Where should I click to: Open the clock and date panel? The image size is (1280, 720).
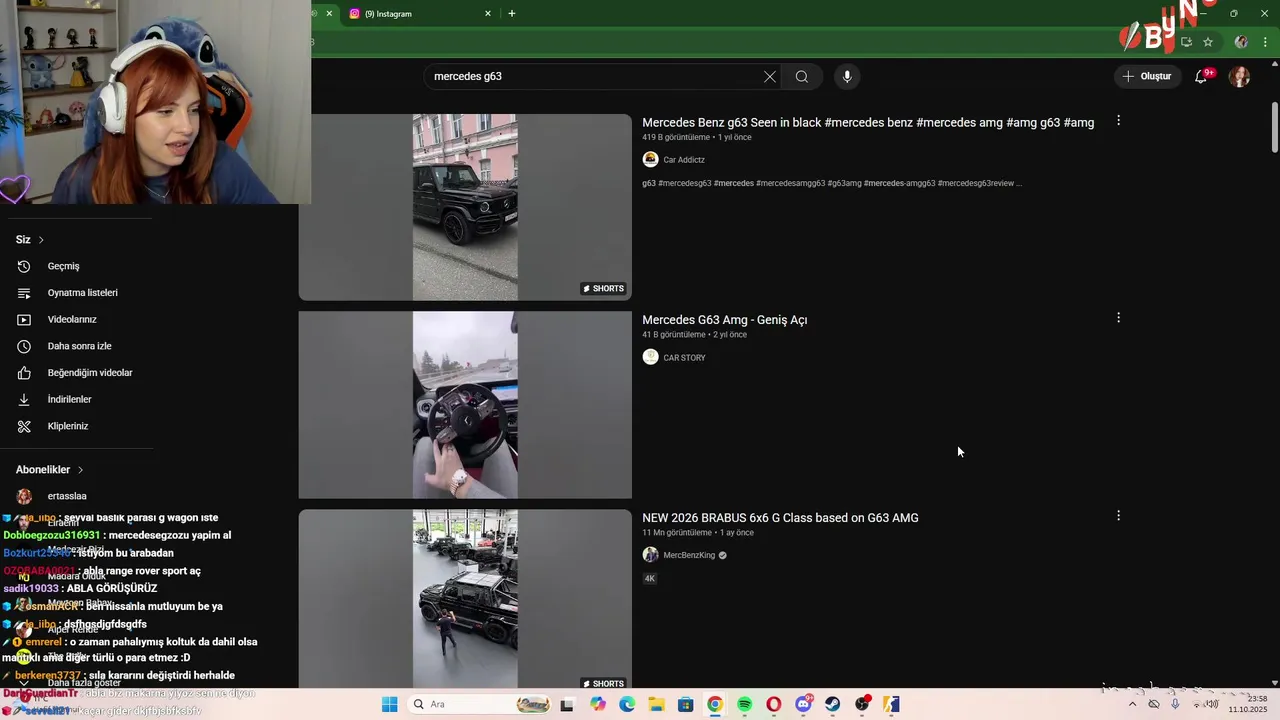pyautogui.click(x=1247, y=704)
